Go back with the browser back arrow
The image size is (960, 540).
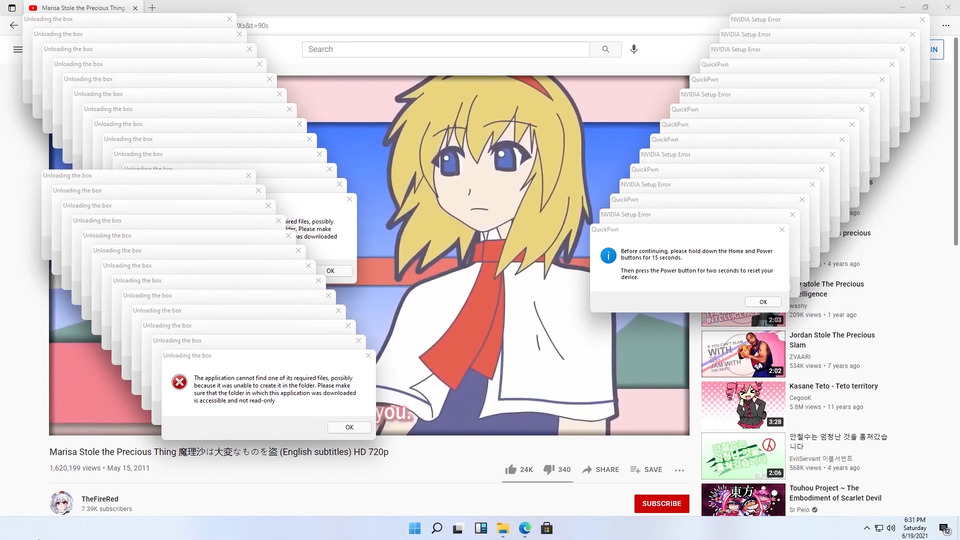coord(13,25)
